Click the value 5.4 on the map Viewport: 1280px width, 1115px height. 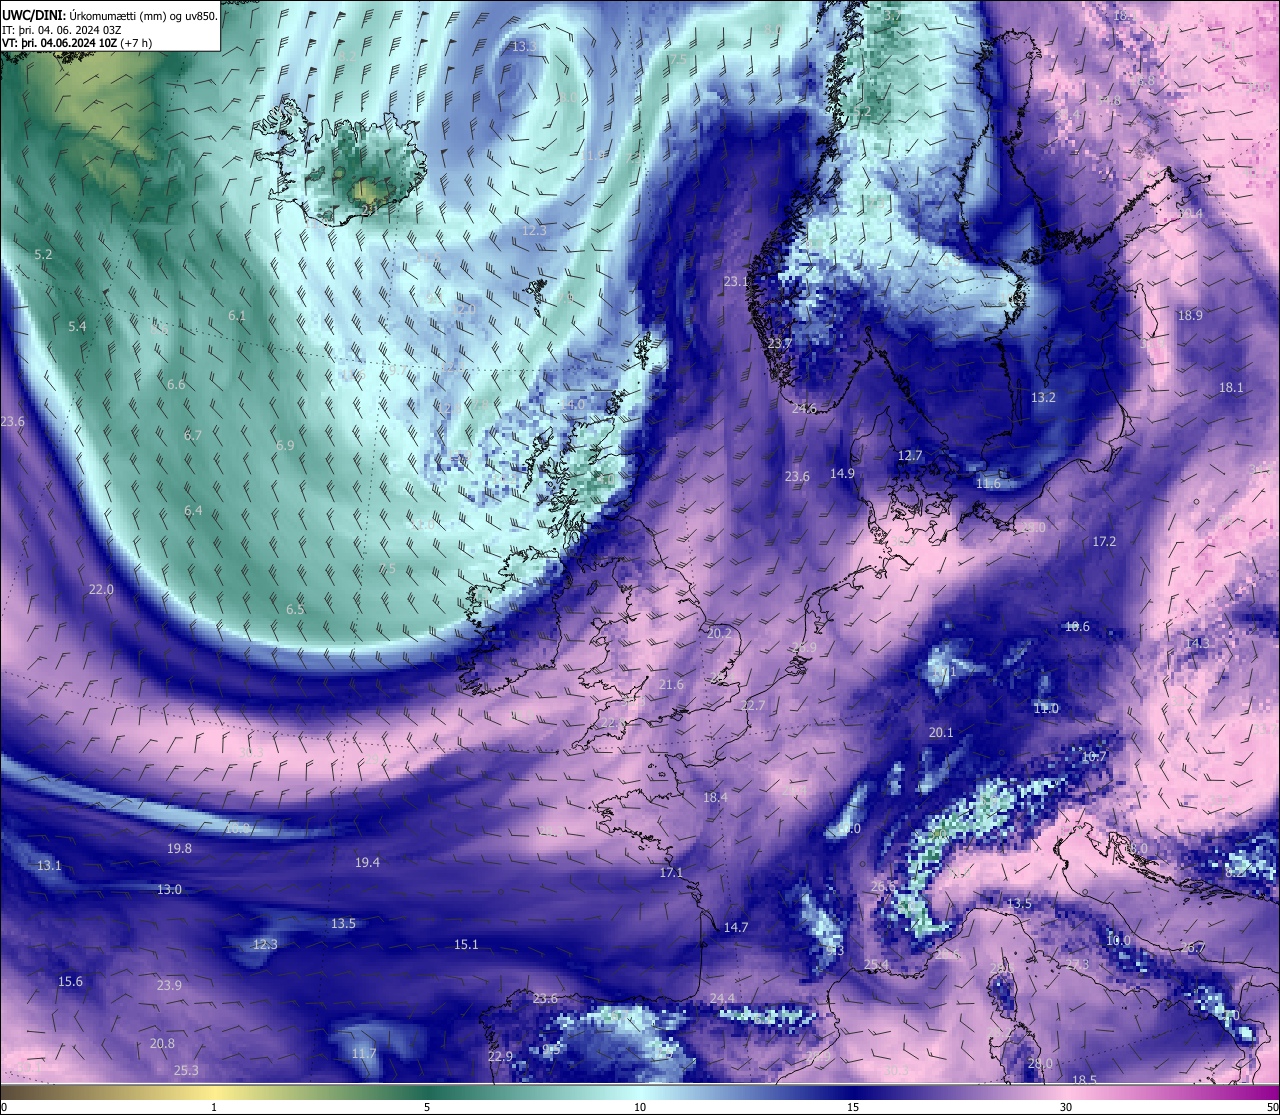(x=77, y=326)
